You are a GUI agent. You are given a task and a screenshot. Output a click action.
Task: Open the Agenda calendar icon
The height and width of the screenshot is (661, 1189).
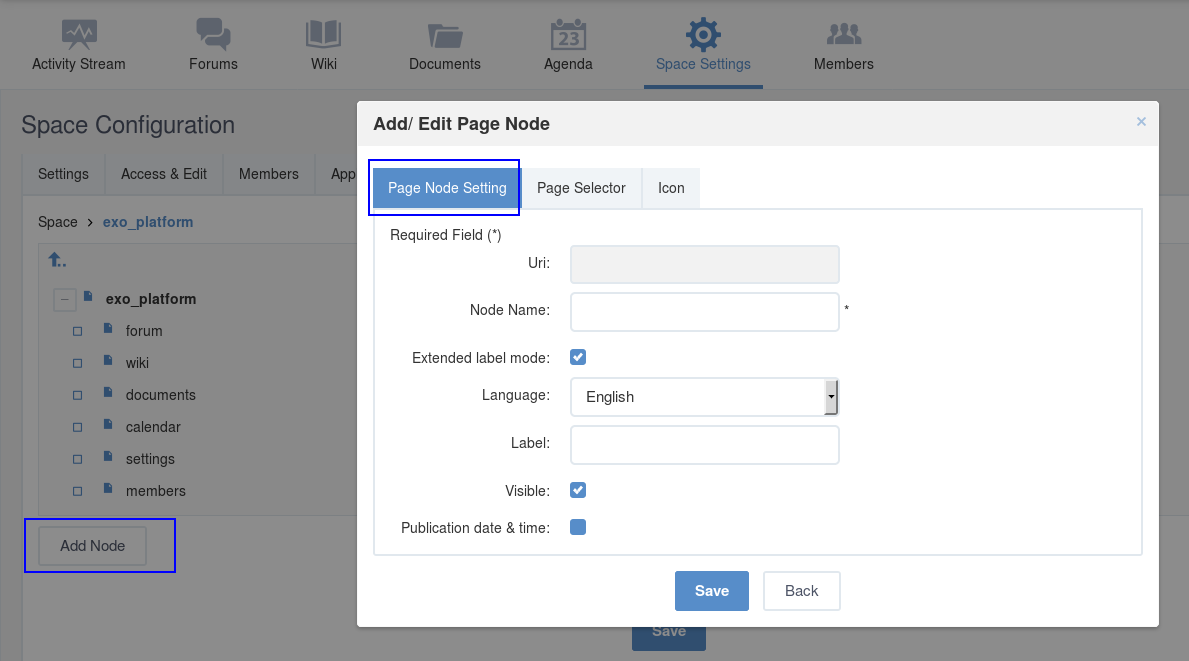(568, 34)
